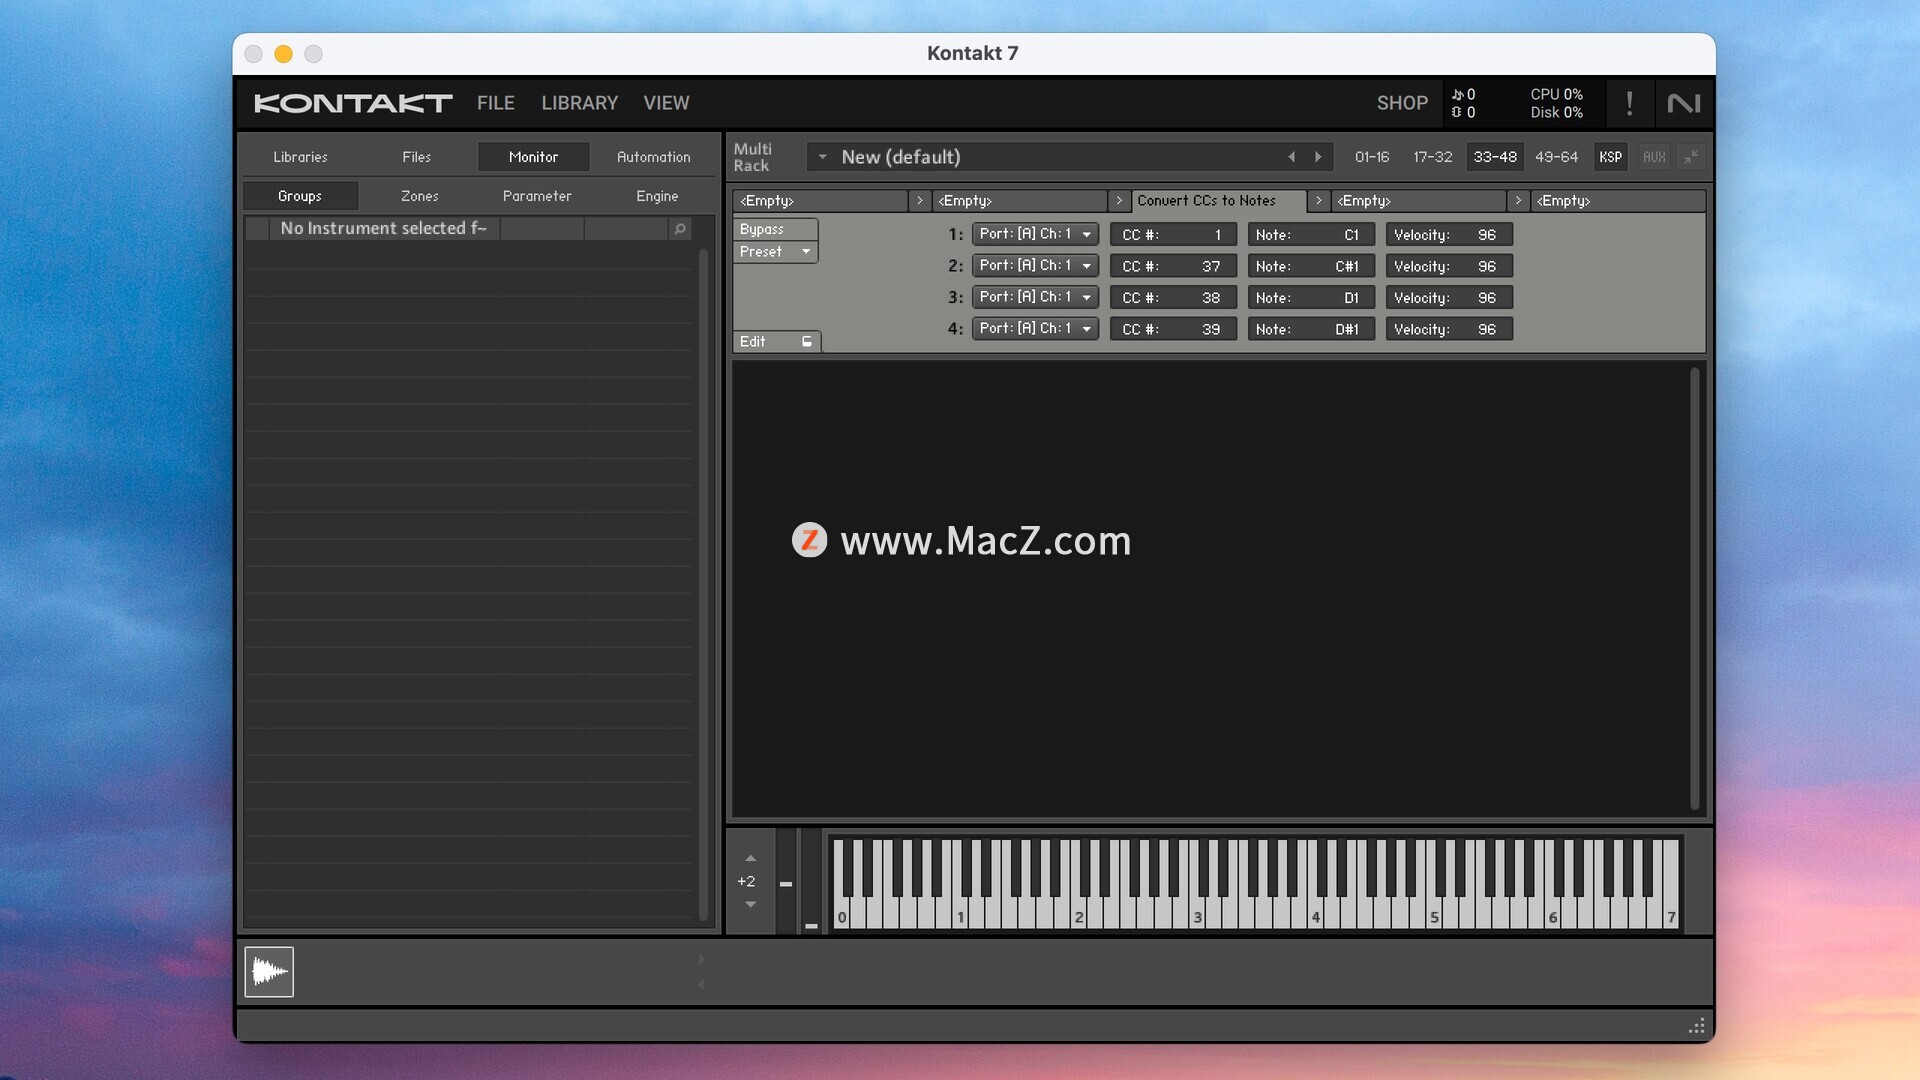1920x1080 pixels.
Task: Select the Zones sub-tab
Action: (x=419, y=196)
